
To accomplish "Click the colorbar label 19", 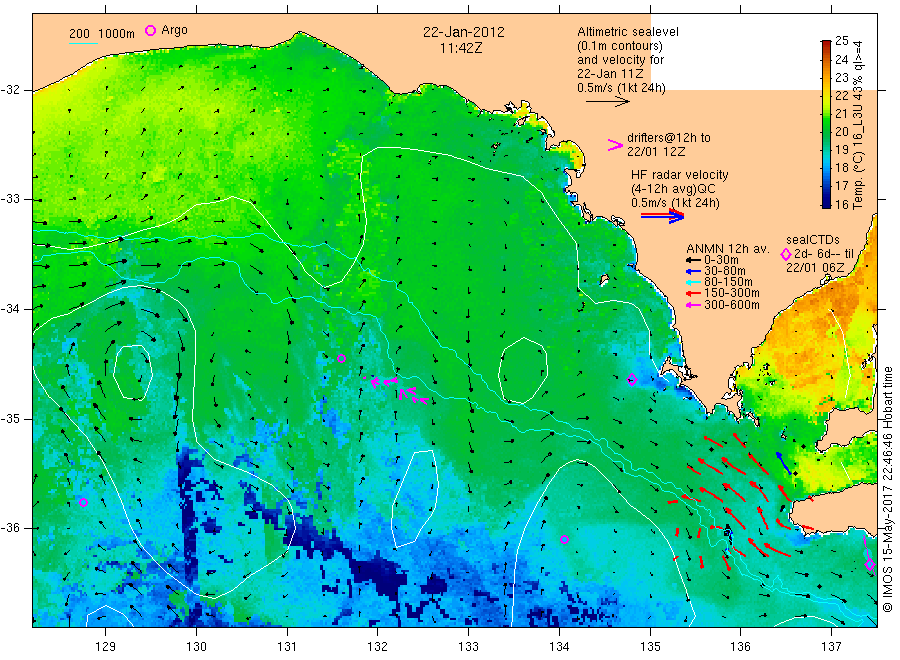I will click(x=842, y=150).
